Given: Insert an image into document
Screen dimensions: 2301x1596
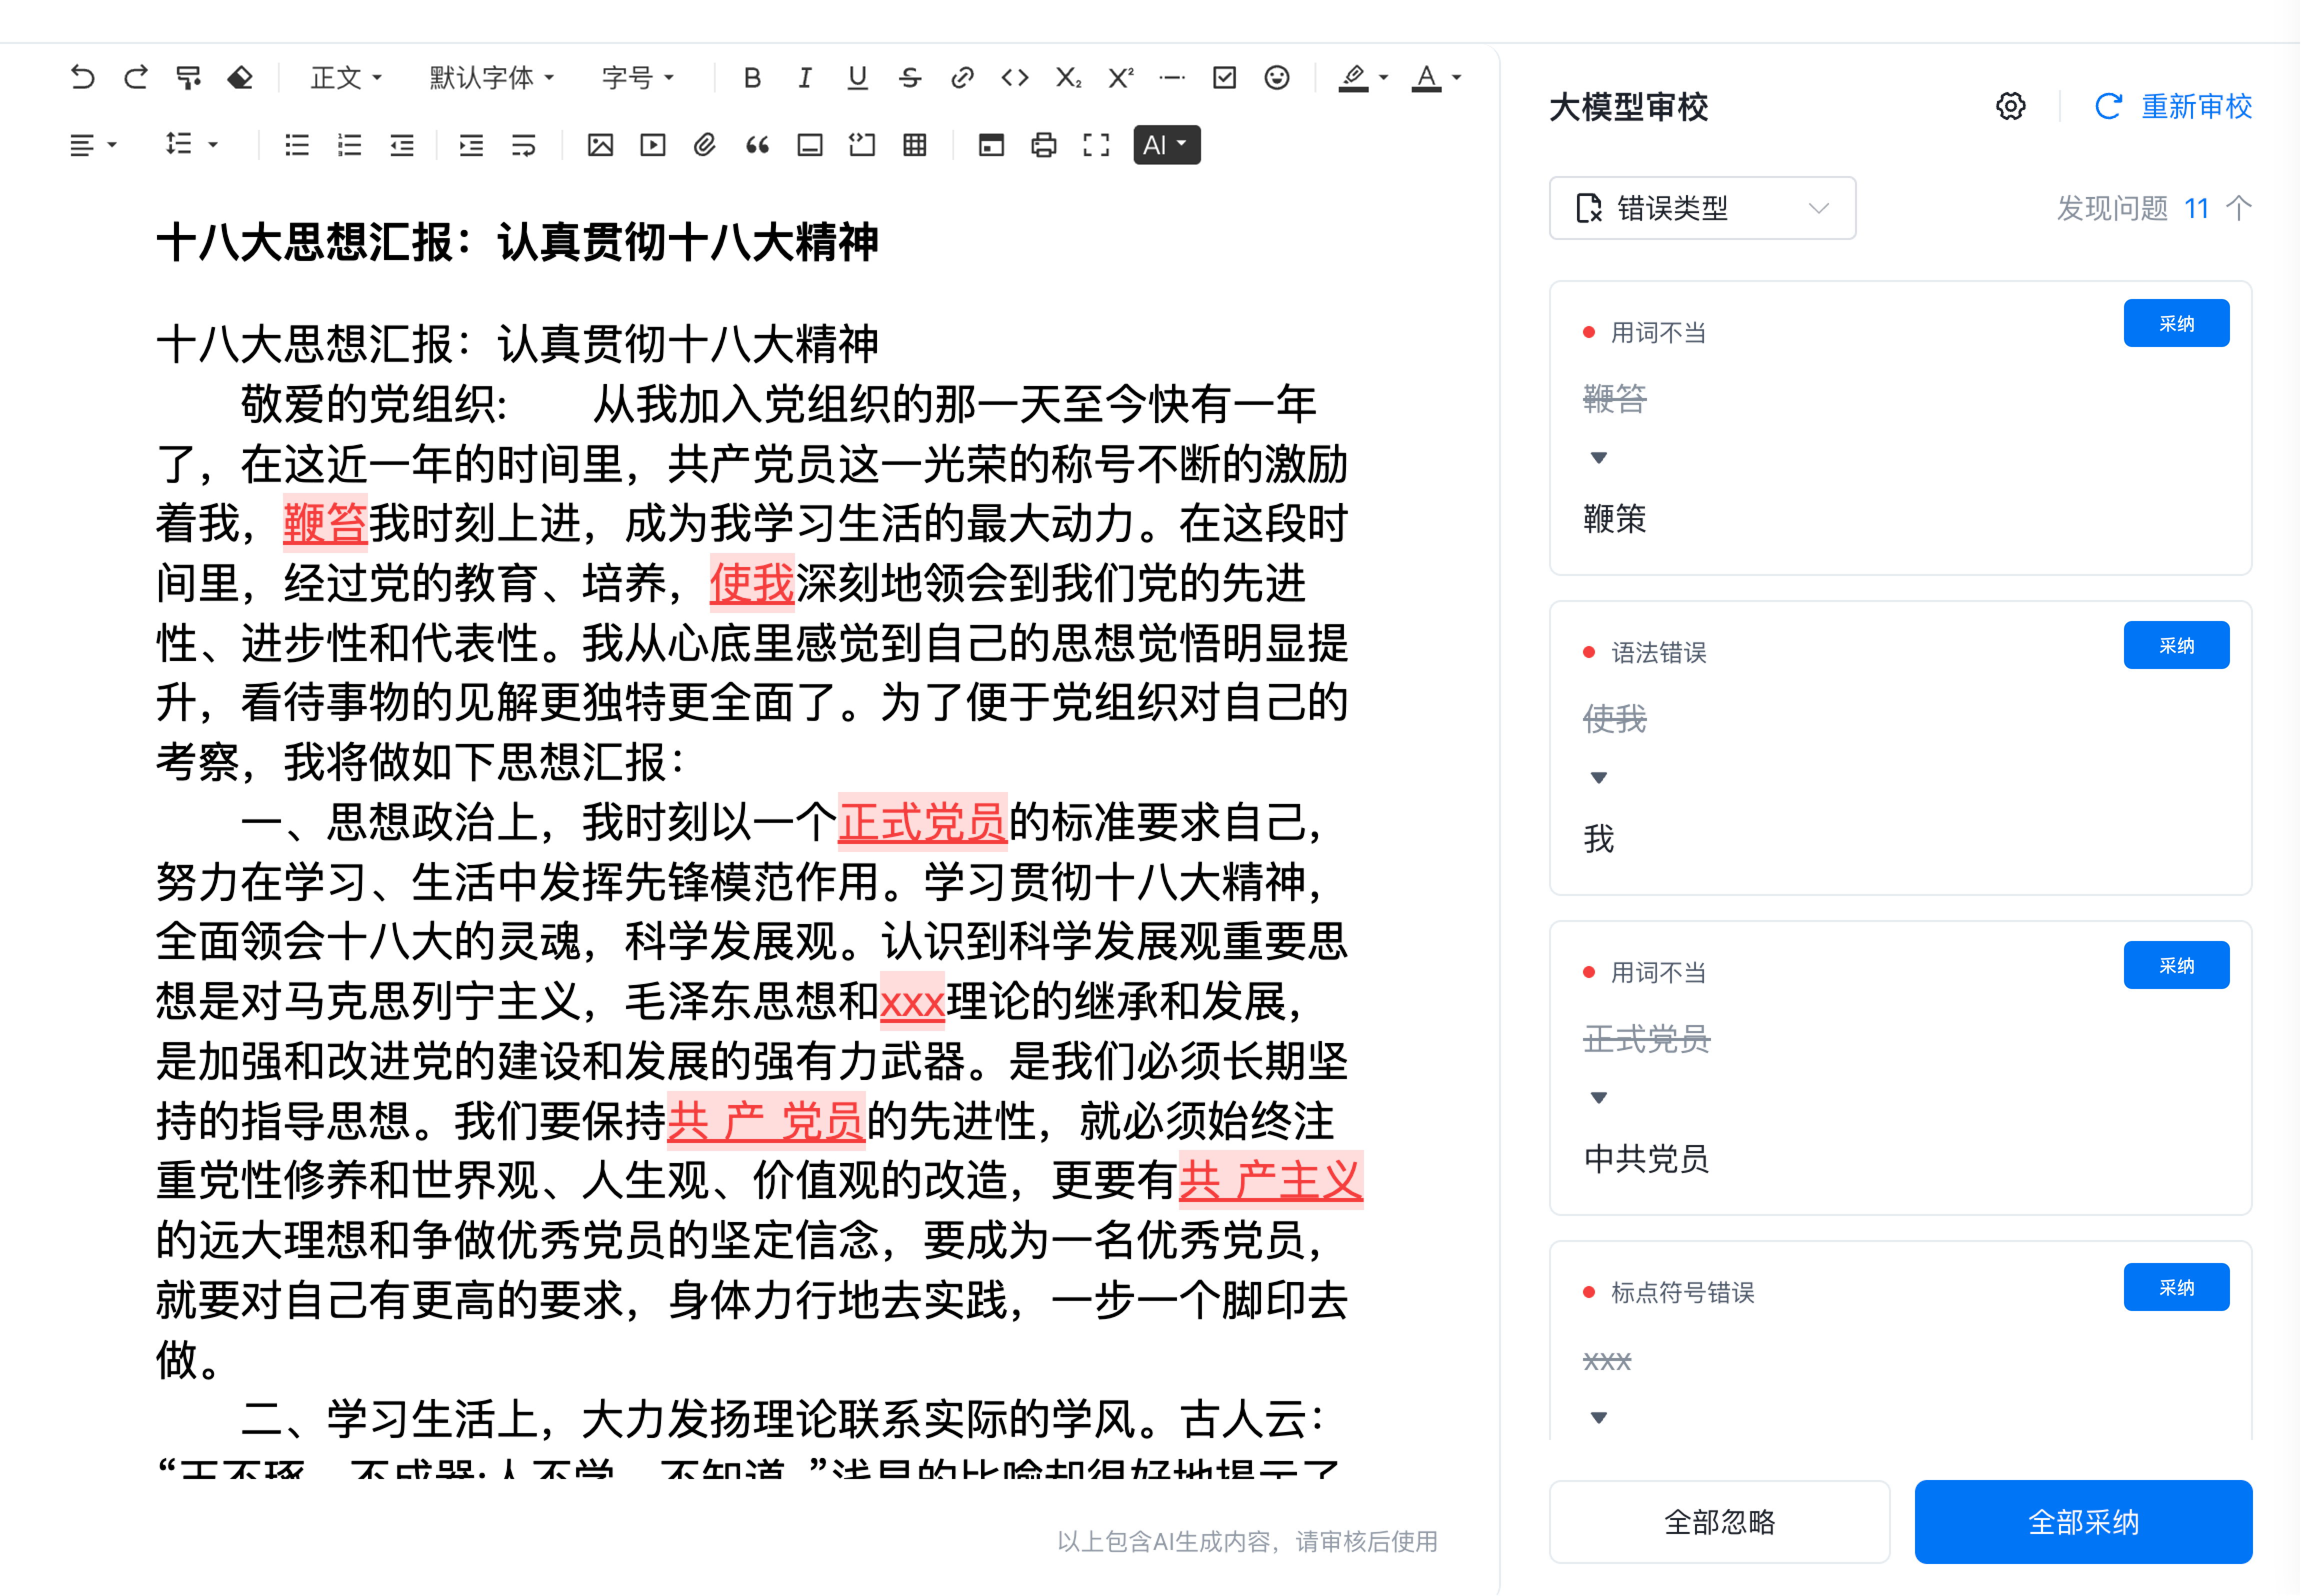Looking at the screenshot, I should click(x=600, y=145).
